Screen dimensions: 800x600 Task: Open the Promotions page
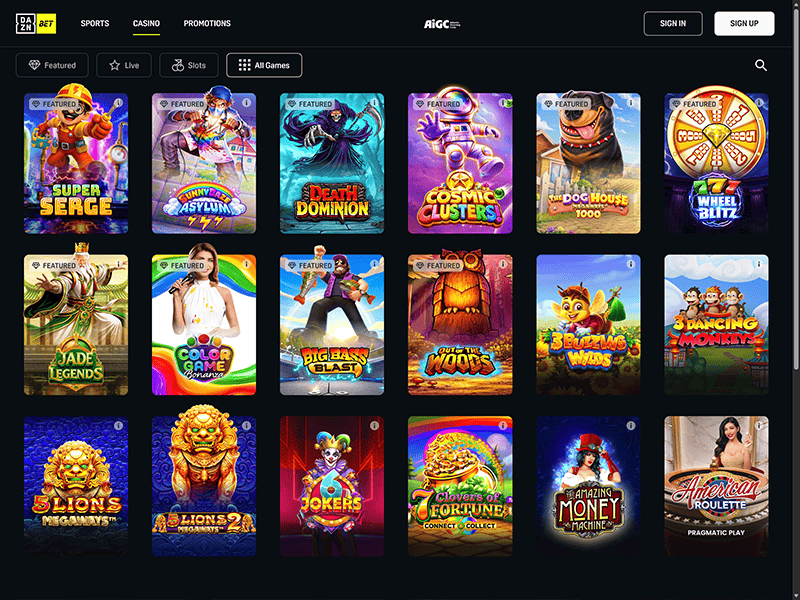click(x=207, y=23)
